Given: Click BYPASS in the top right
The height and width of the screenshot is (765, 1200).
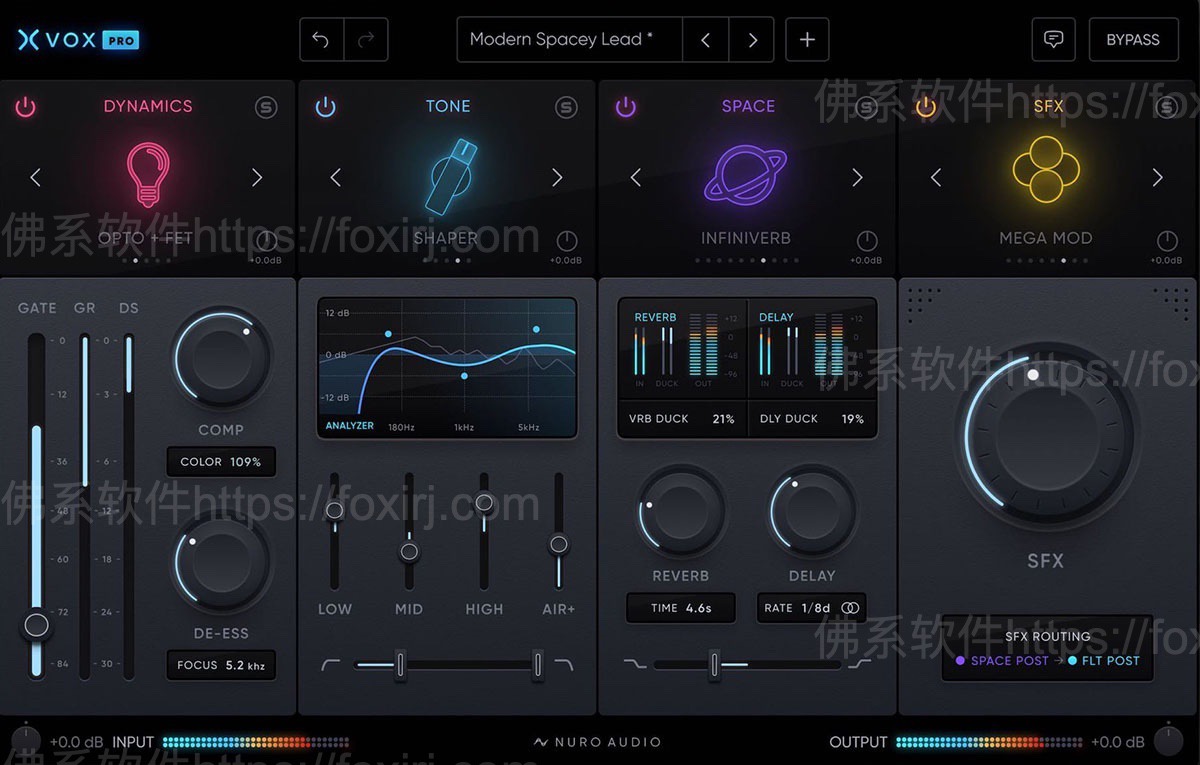Looking at the screenshot, I should tap(1133, 39).
